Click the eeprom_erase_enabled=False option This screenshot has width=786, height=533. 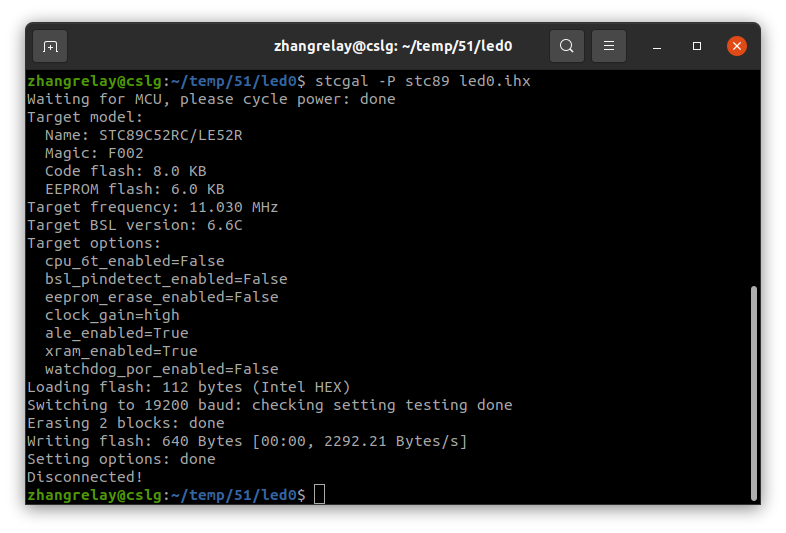pos(162,298)
